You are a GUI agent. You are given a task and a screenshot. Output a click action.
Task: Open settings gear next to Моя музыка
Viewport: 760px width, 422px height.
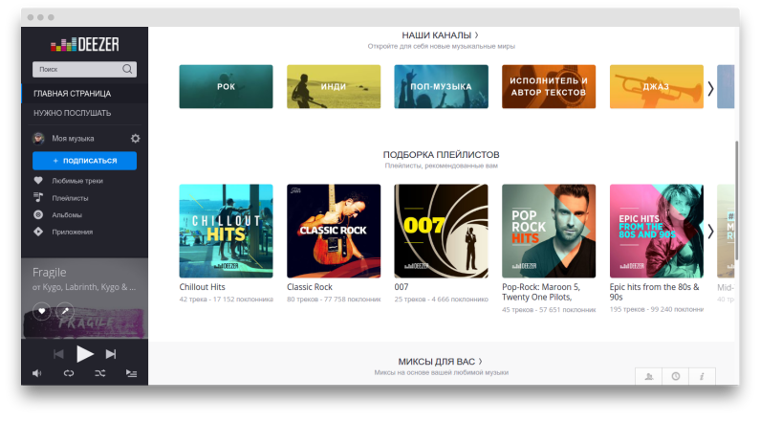(x=135, y=139)
